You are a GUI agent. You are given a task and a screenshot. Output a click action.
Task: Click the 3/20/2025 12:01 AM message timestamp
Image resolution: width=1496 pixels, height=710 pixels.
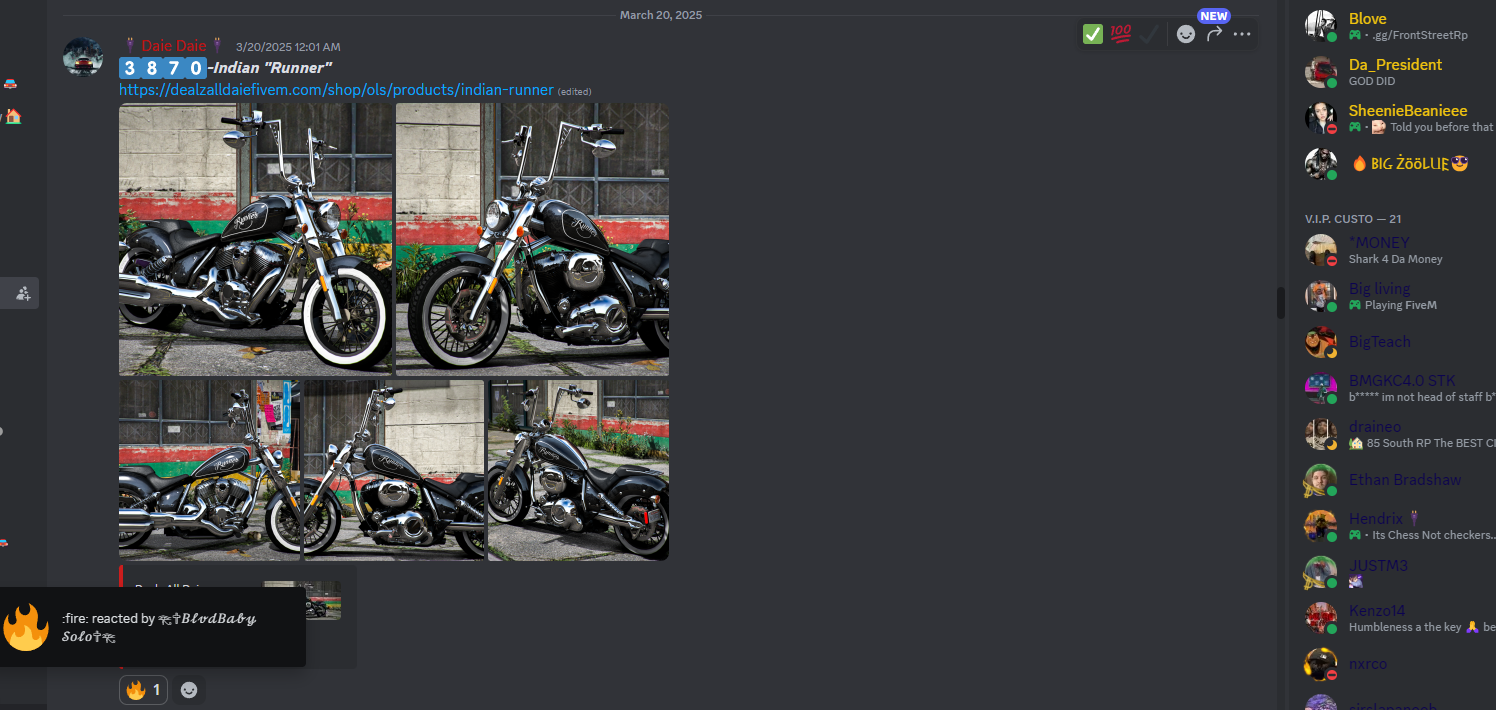[x=288, y=47]
